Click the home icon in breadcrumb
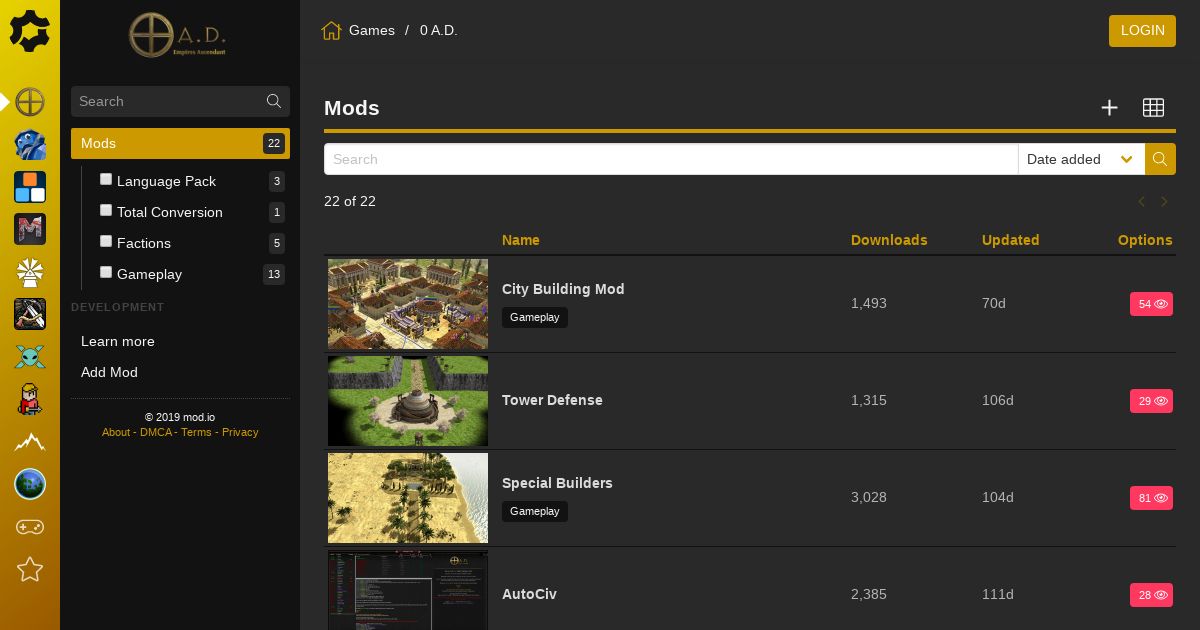The image size is (1200, 630). click(332, 31)
